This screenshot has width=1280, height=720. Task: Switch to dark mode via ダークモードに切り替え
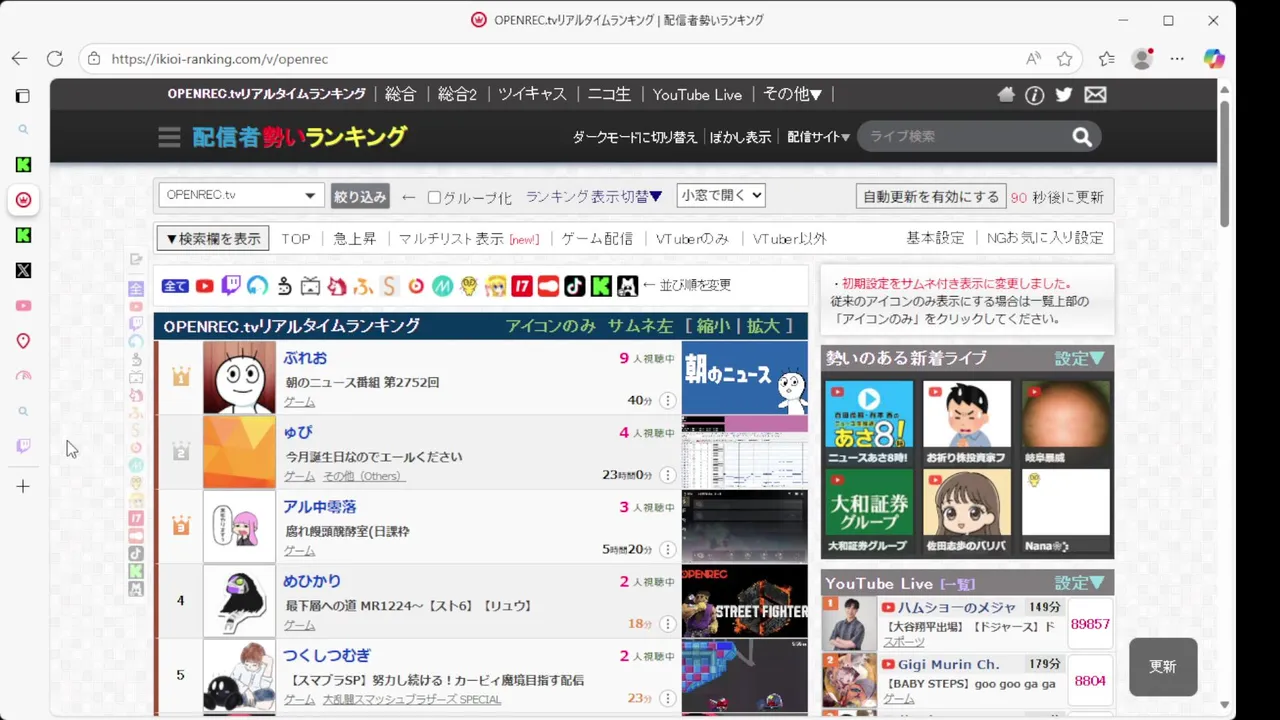[x=635, y=138]
